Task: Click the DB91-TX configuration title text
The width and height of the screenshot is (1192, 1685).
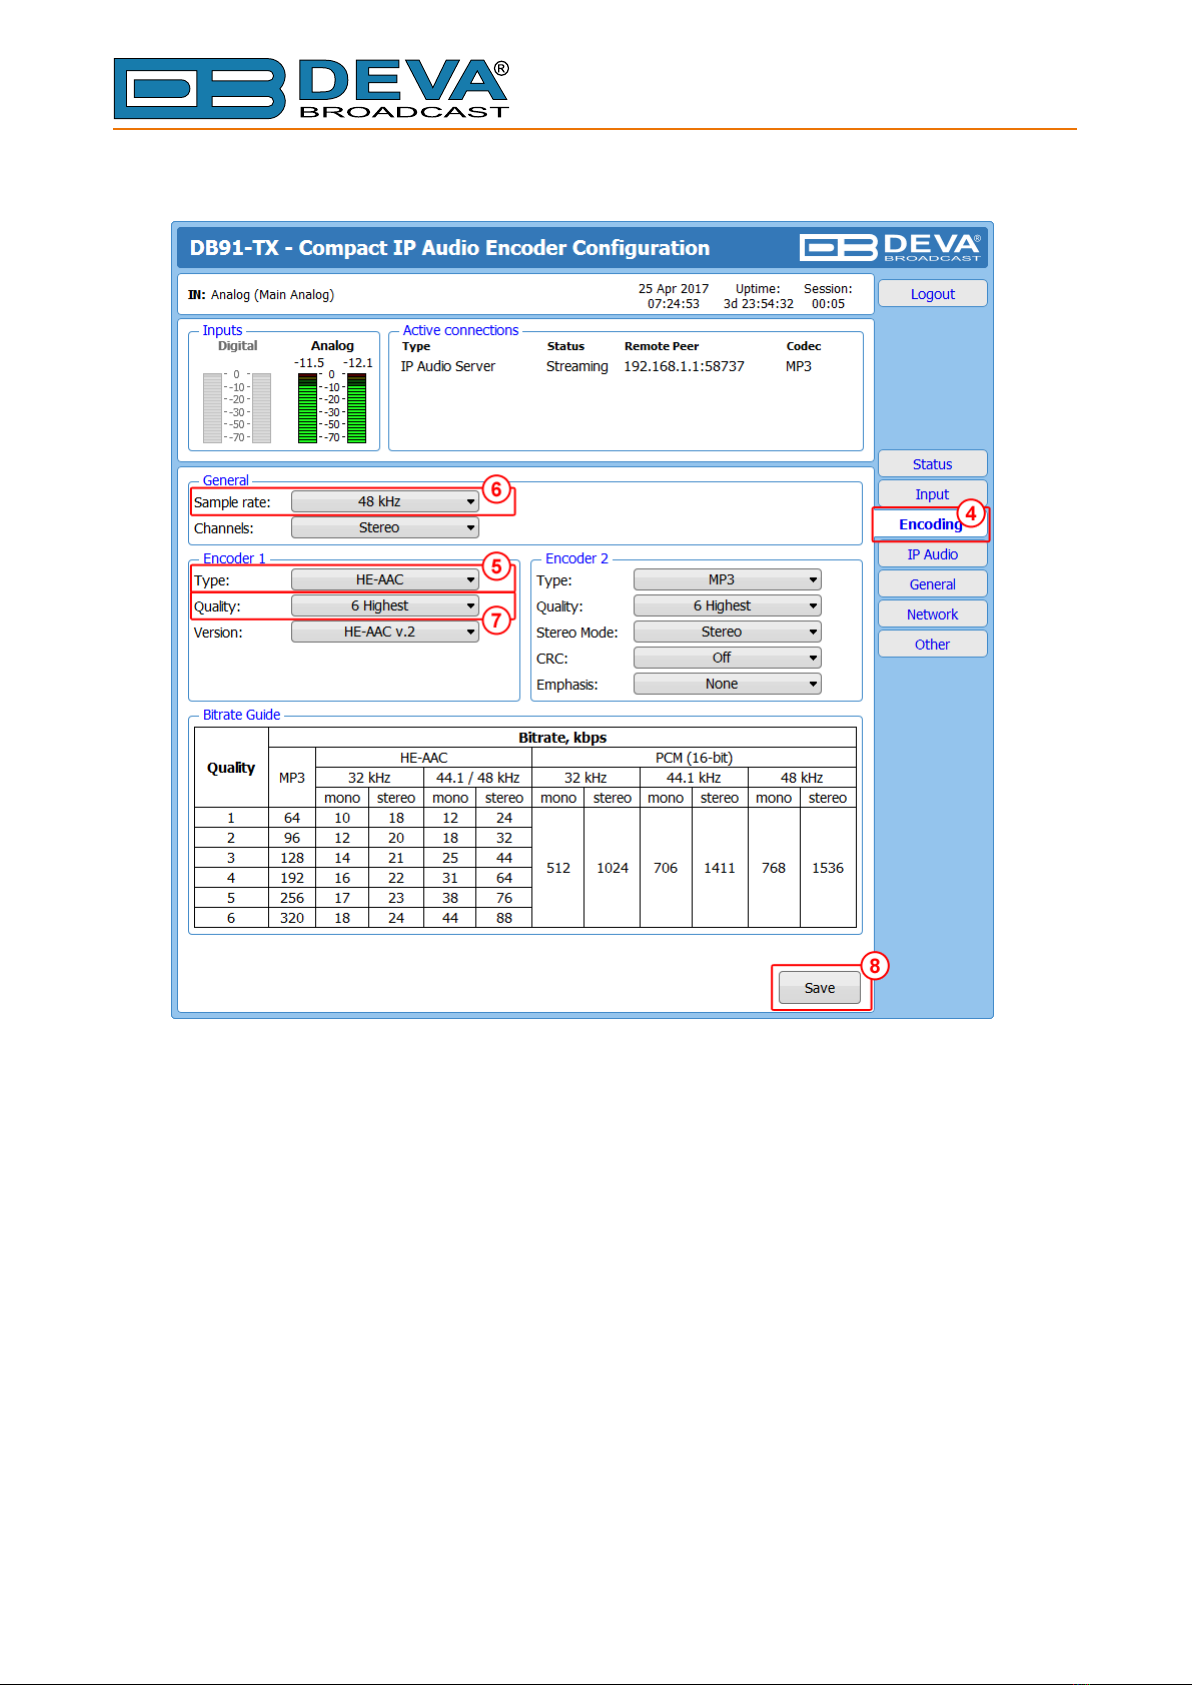Action: [x=450, y=248]
